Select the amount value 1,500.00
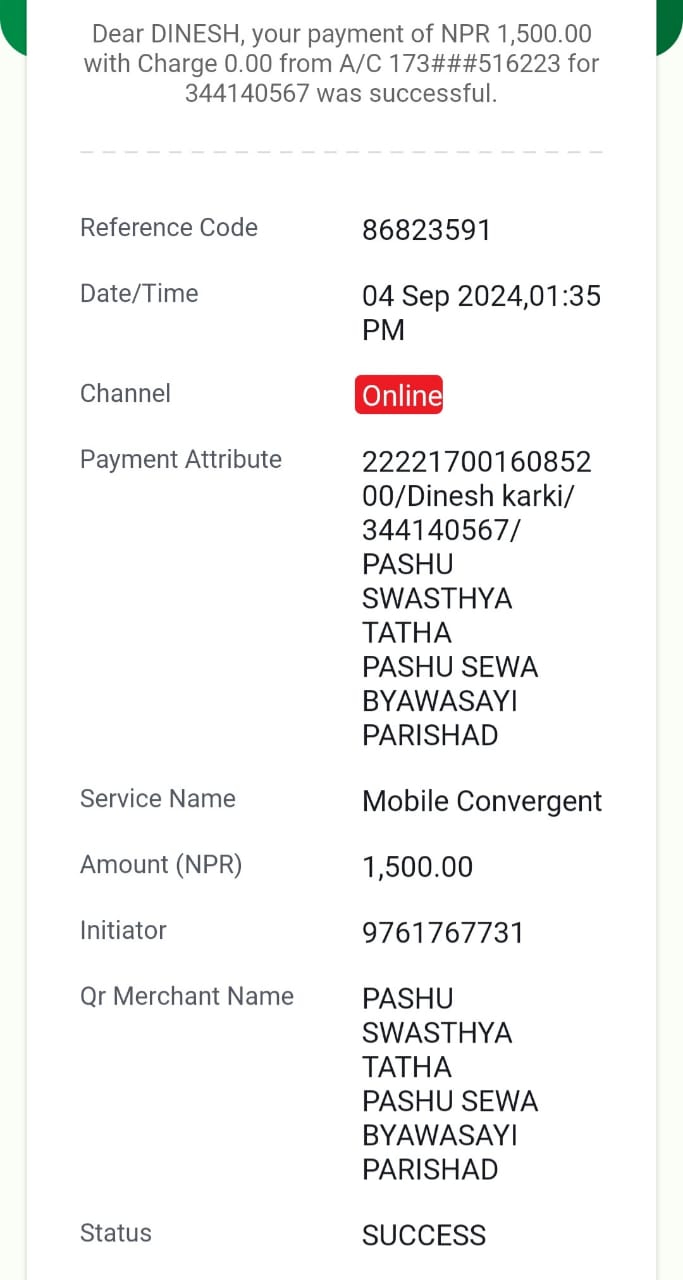 (417, 867)
